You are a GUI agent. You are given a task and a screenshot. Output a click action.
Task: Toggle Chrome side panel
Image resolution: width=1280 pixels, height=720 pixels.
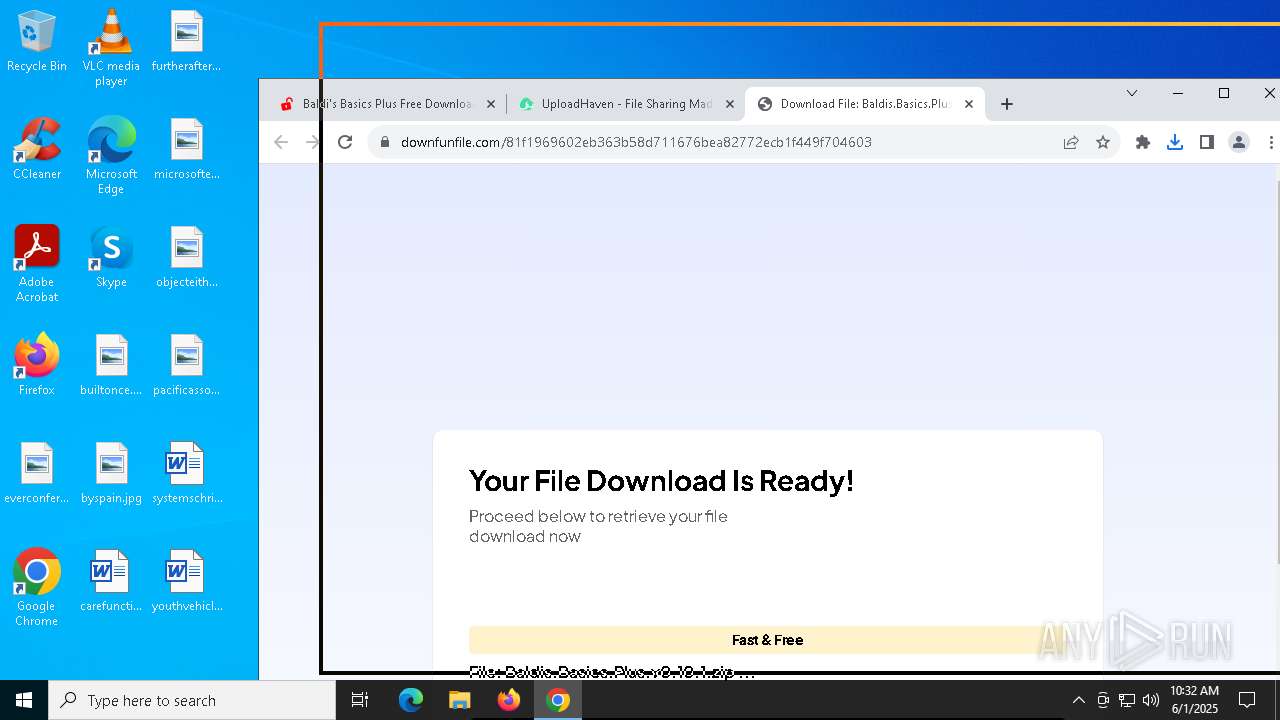pos(1207,142)
